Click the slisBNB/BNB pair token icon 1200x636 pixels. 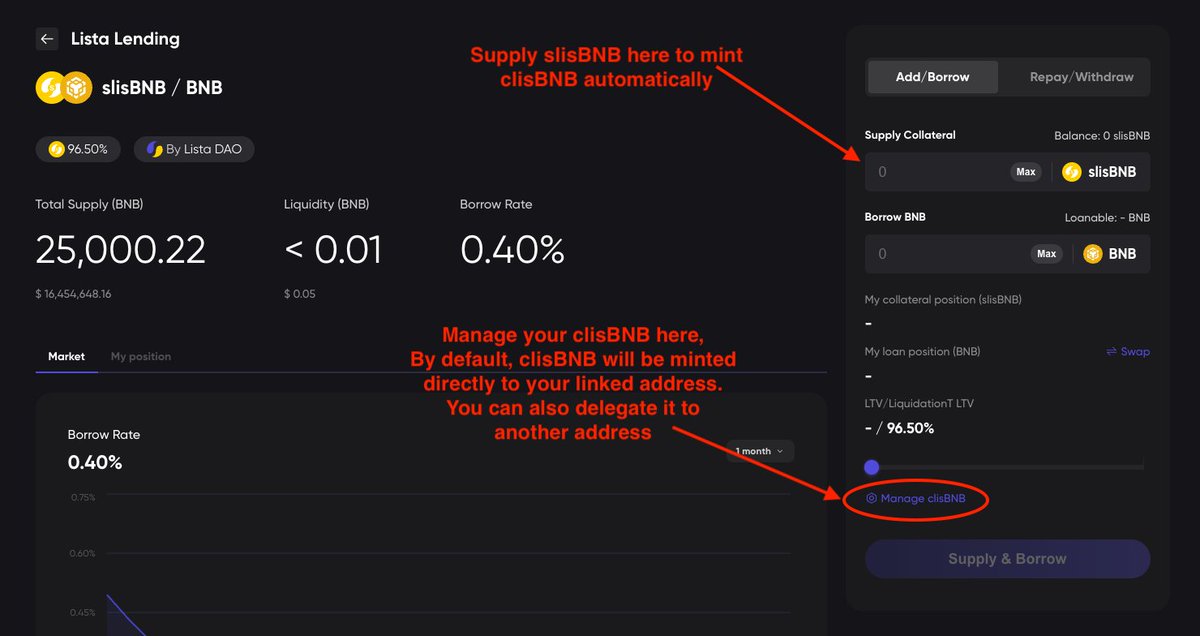(x=64, y=88)
